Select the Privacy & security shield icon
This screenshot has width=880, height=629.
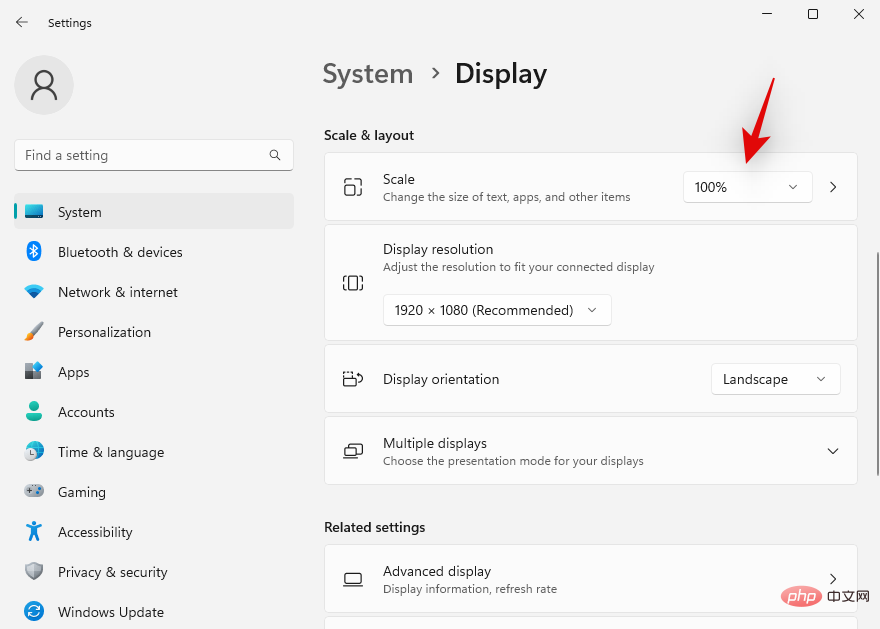click(x=33, y=572)
